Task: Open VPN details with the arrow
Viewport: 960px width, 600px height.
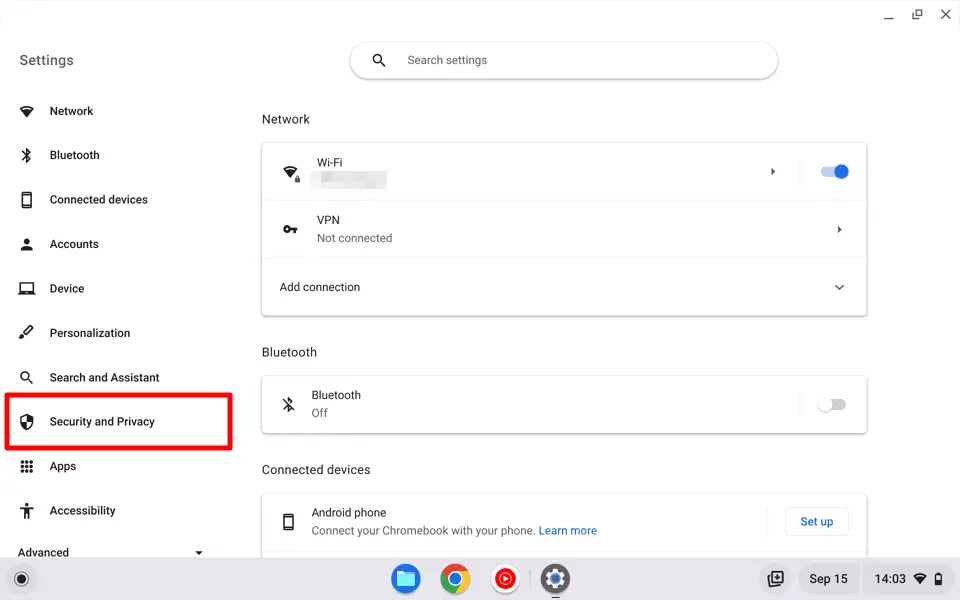Action: coord(839,229)
